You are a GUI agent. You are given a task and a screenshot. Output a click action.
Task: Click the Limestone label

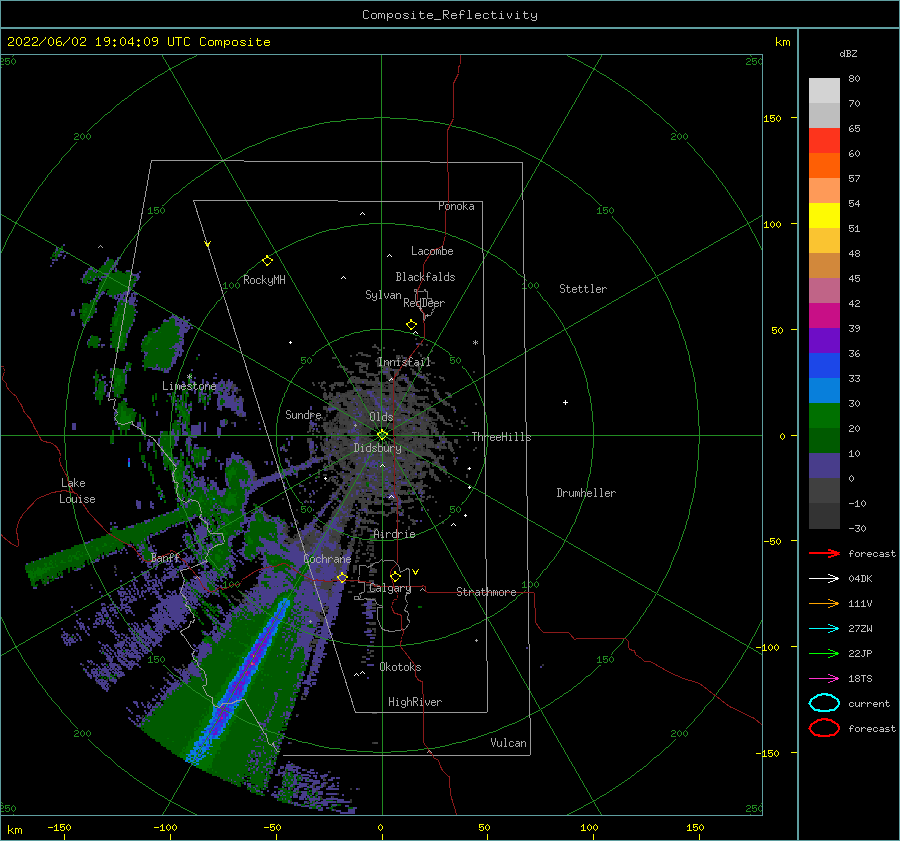[189, 386]
